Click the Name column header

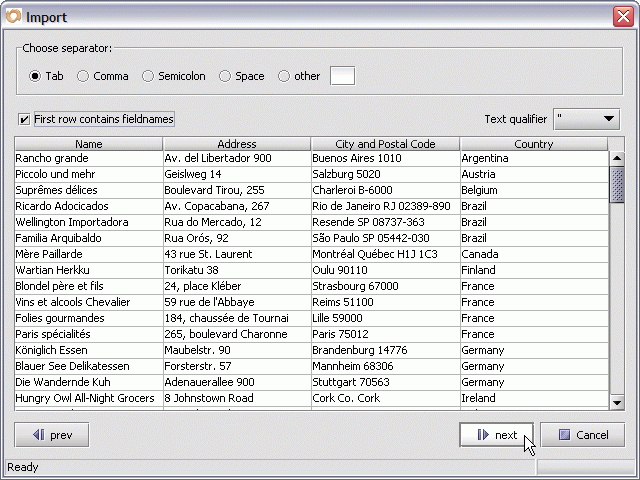(89, 144)
